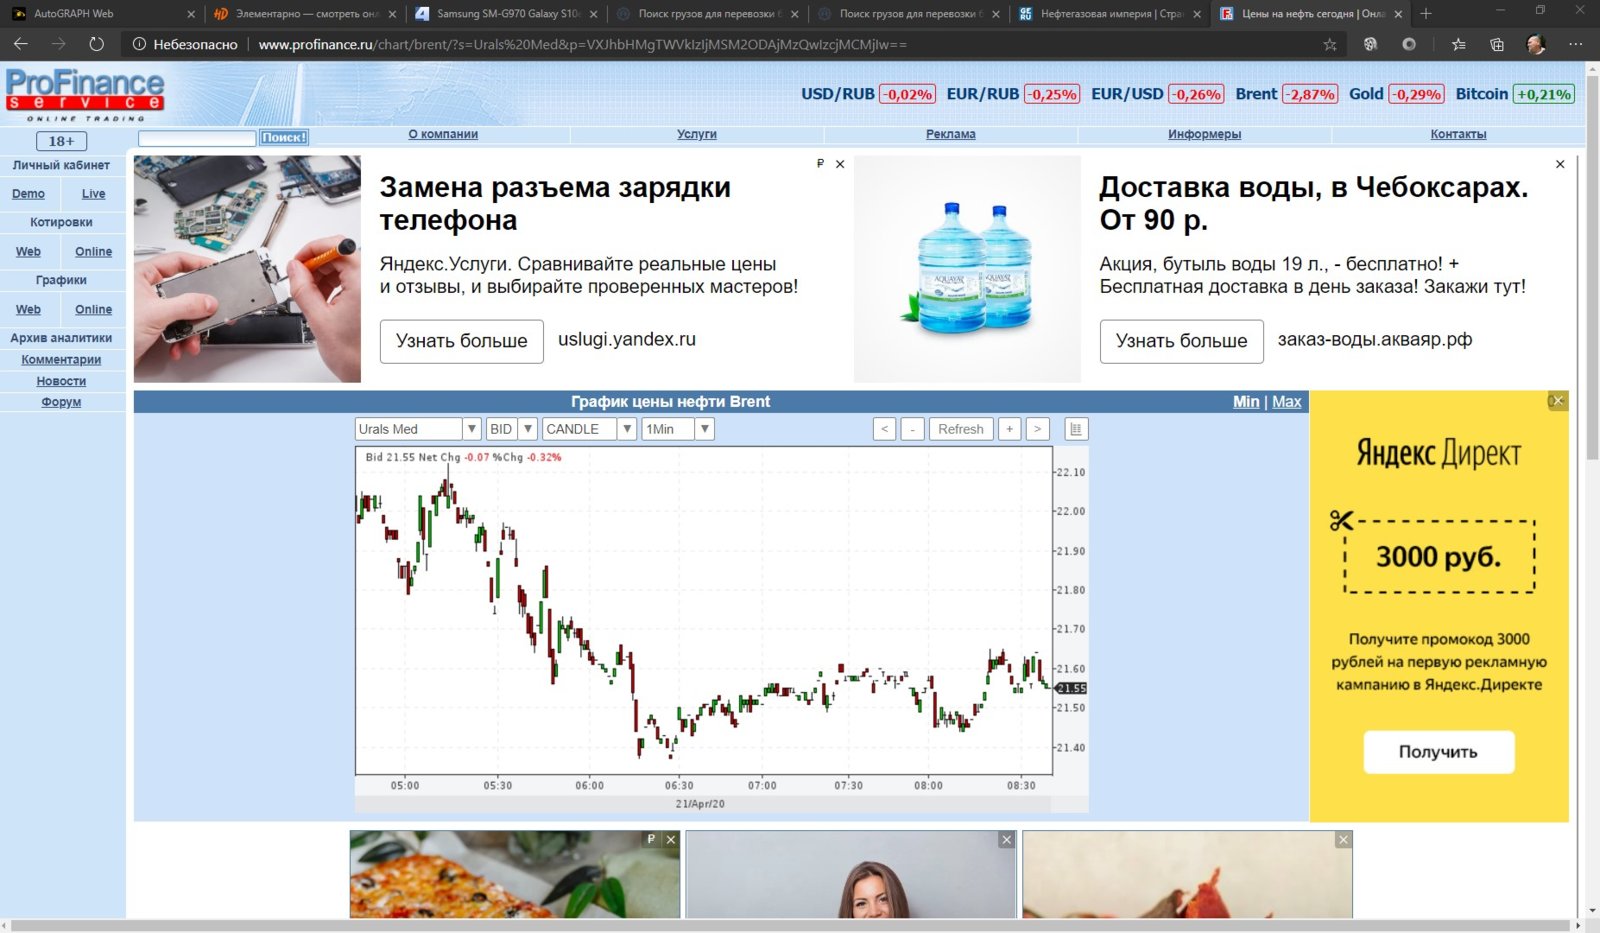The height and width of the screenshot is (933, 1600).
Task: Expand the CANDLE chart type dropdown
Action: click(x=626, y=429)
